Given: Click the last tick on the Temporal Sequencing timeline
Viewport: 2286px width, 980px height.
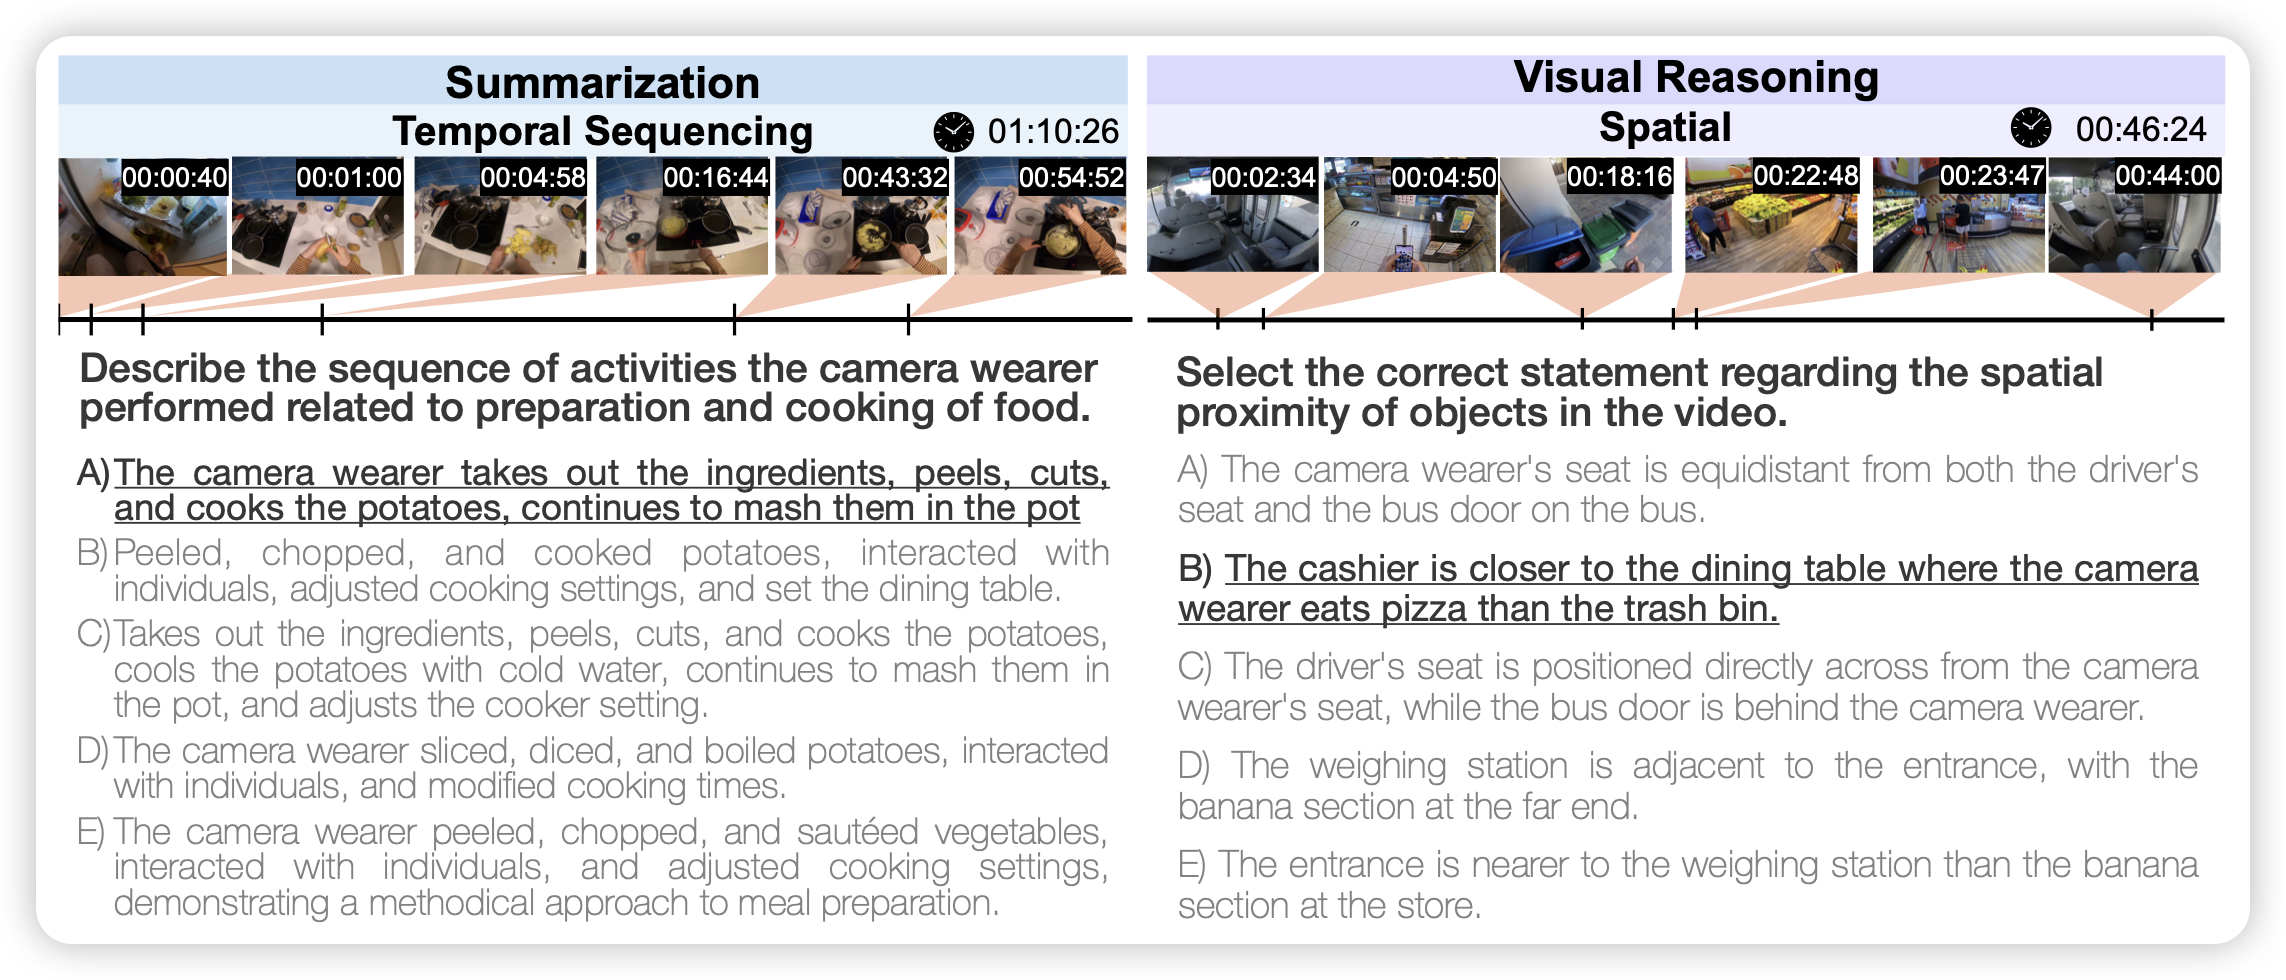Looking at the screenshot, I should click(x=908, y=320).
